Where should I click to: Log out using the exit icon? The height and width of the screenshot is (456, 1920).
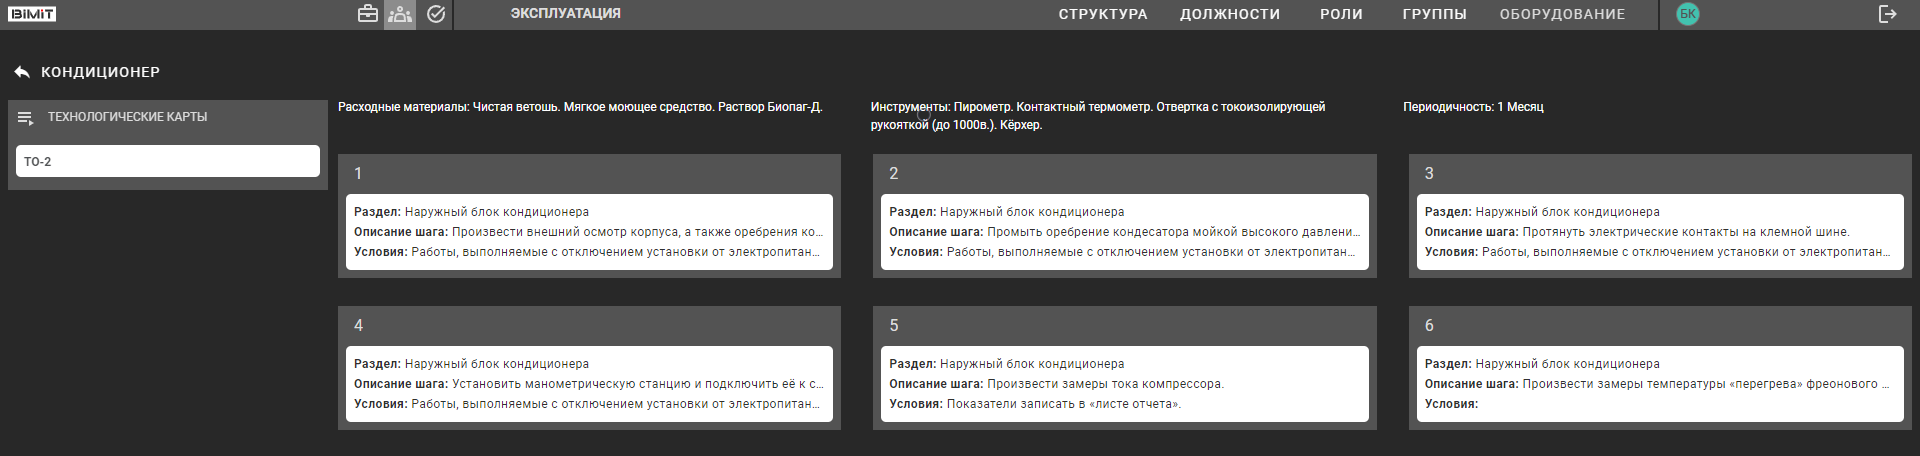pyautogui.click(x=1887, y=14)
